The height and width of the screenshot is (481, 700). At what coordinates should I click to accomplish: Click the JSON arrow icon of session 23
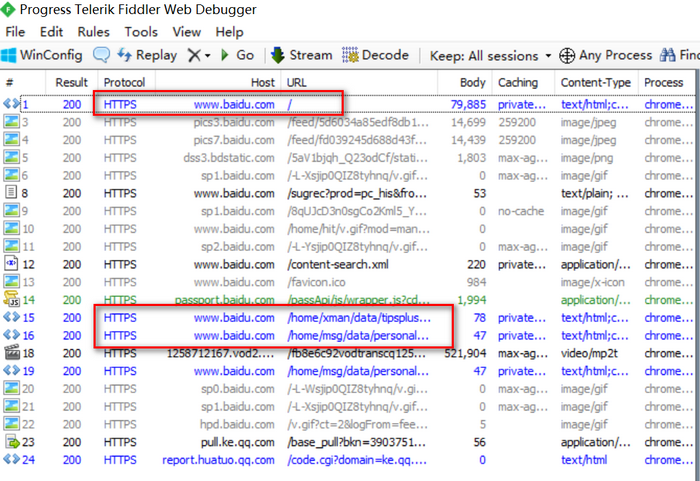[x=12, y=442]
